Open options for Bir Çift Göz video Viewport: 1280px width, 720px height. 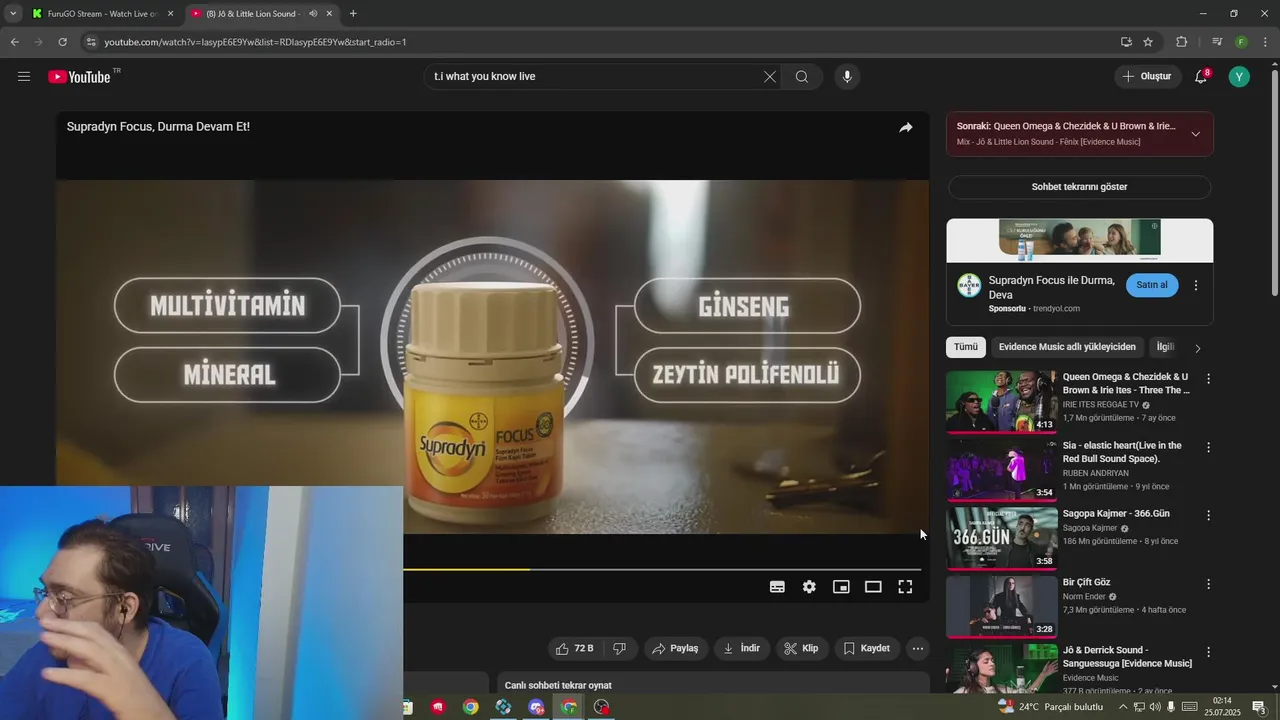(1208, 583)
